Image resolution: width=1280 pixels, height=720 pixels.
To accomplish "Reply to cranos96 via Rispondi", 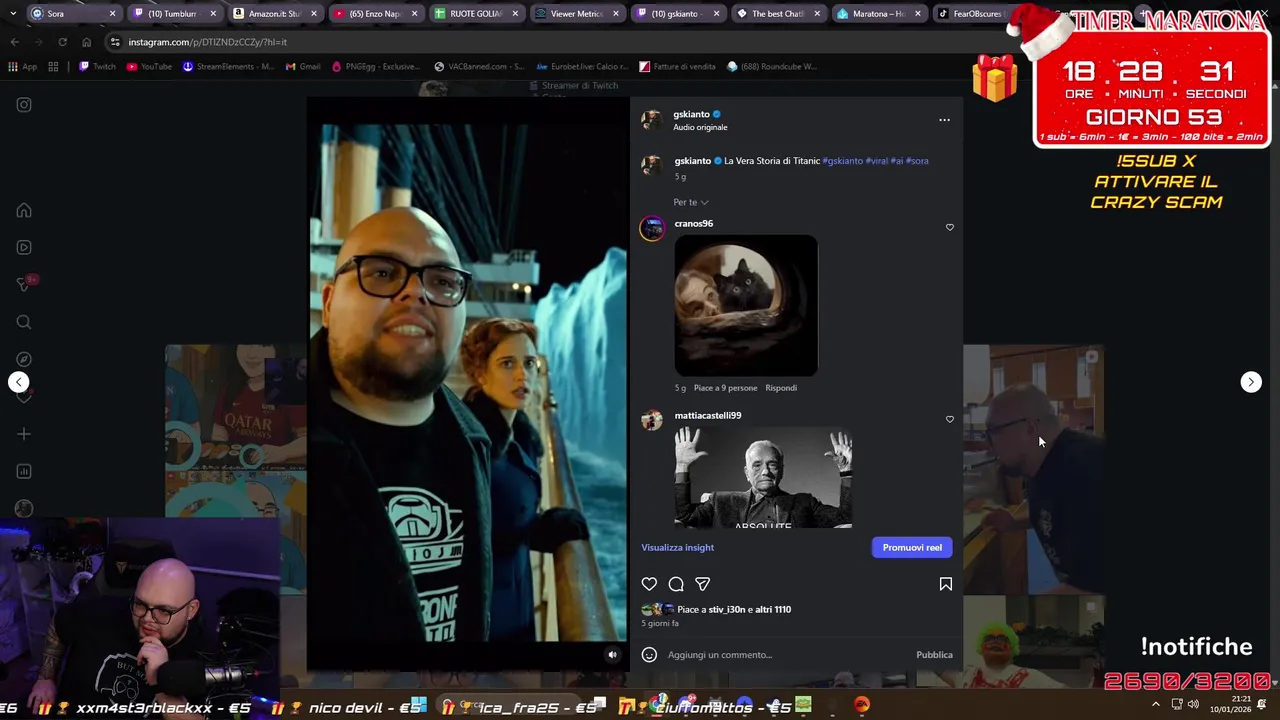I will pyautogui.click(x=781, y=388).
